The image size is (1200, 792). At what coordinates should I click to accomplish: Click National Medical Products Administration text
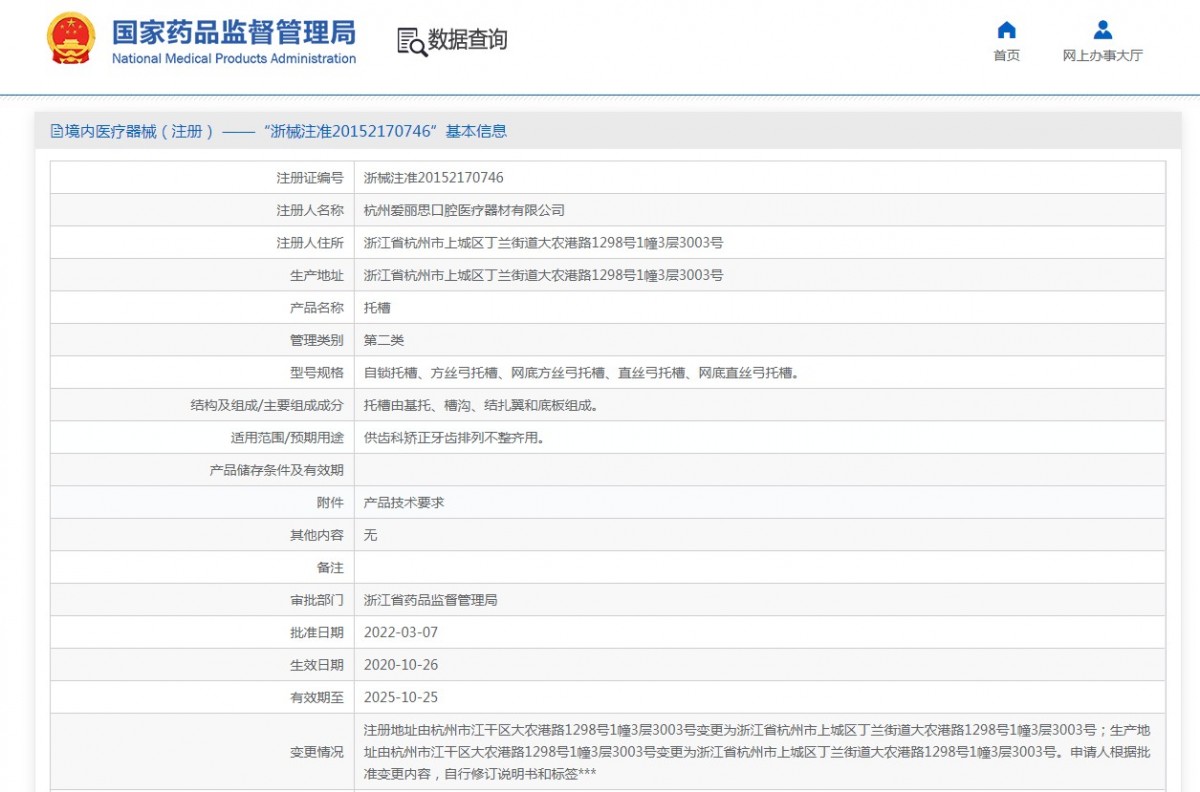[x=234, y=59]
